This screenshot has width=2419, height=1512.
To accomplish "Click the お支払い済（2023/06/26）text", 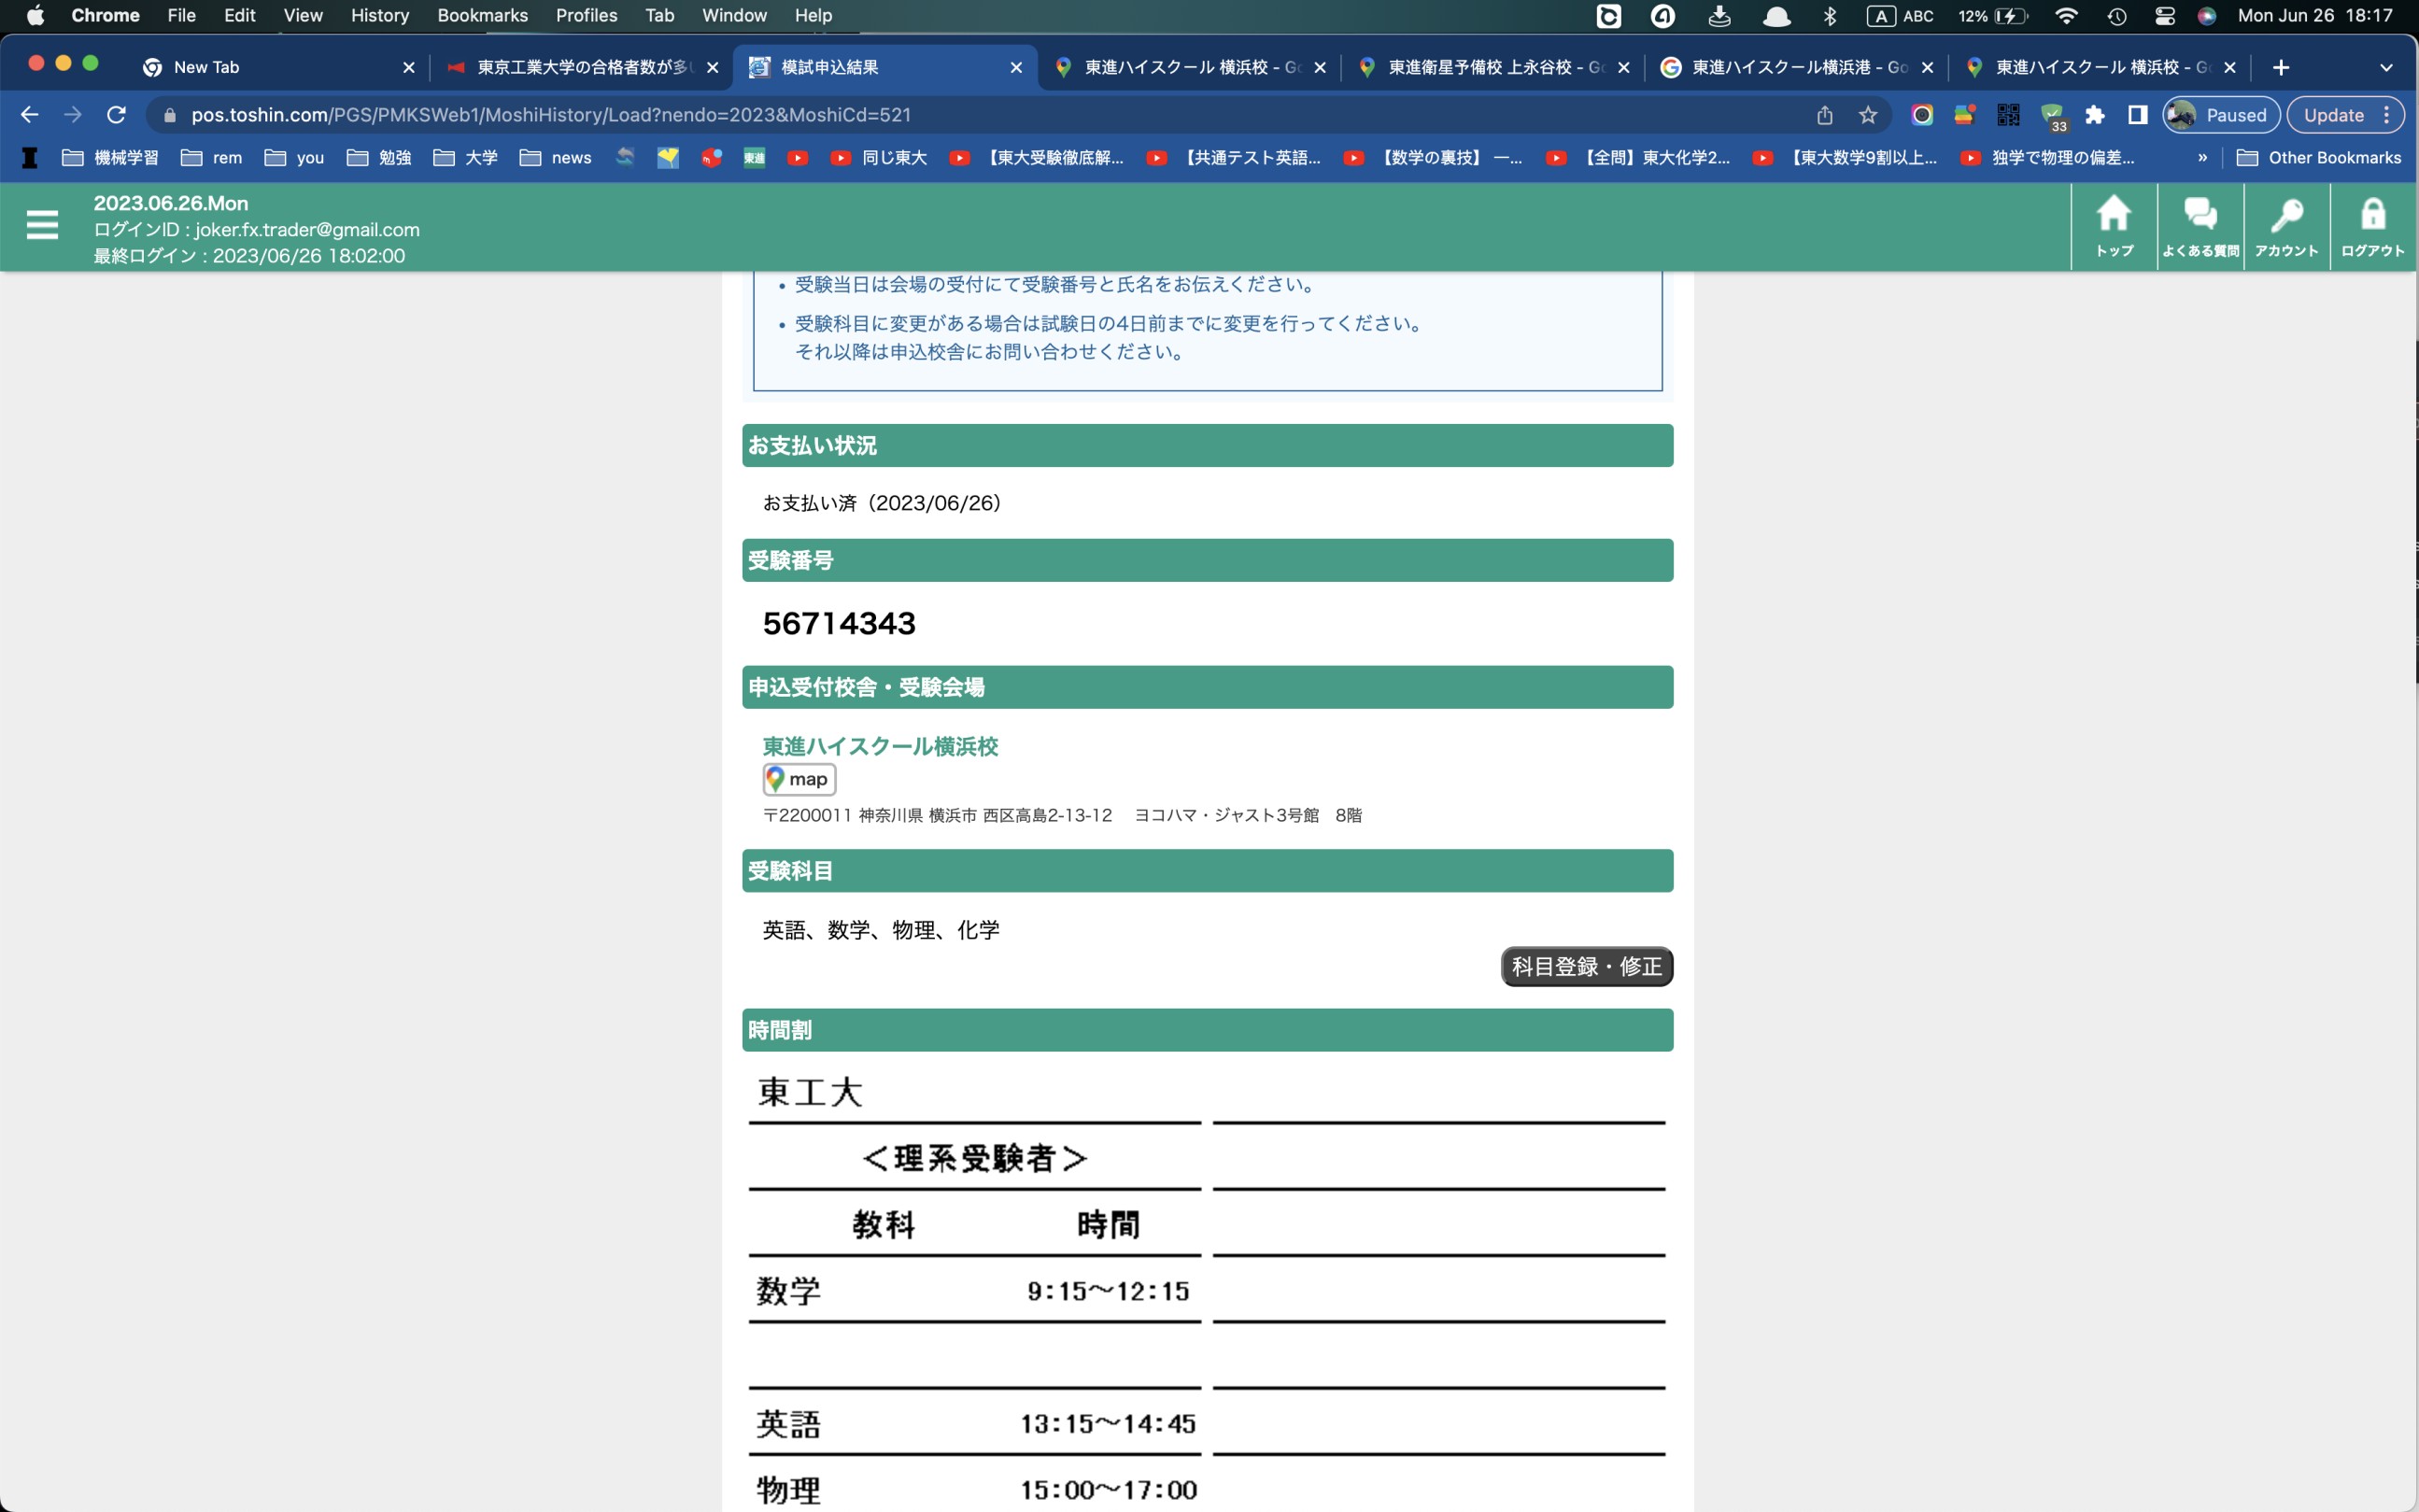I will (x=882, y=503).
